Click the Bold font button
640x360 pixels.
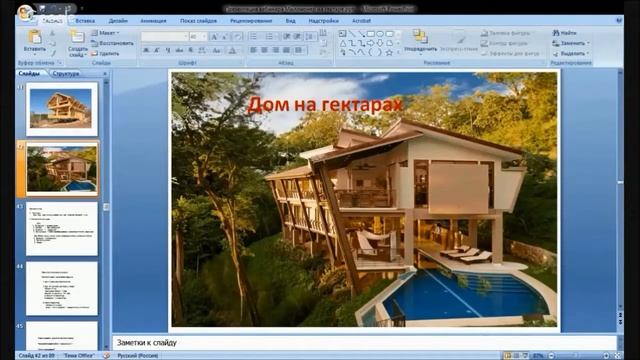(146, 50)
